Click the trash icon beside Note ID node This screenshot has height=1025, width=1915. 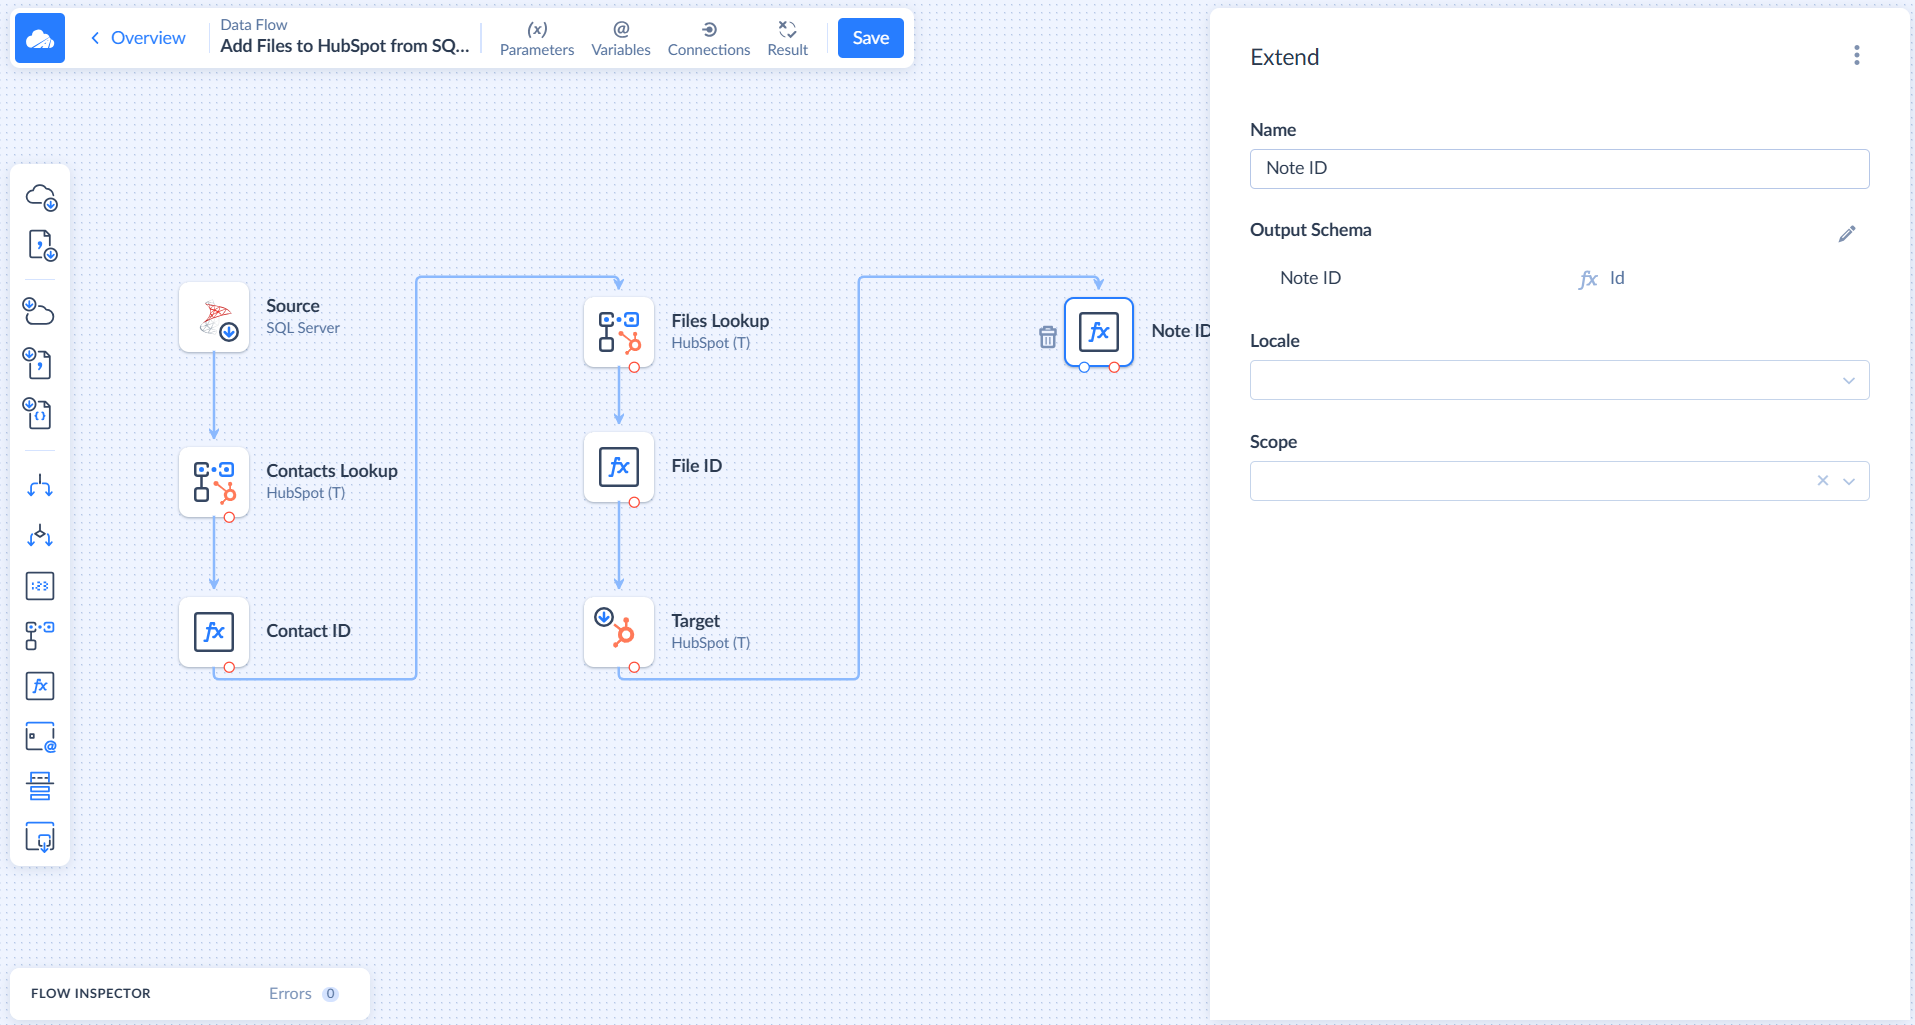point(1047,337)
